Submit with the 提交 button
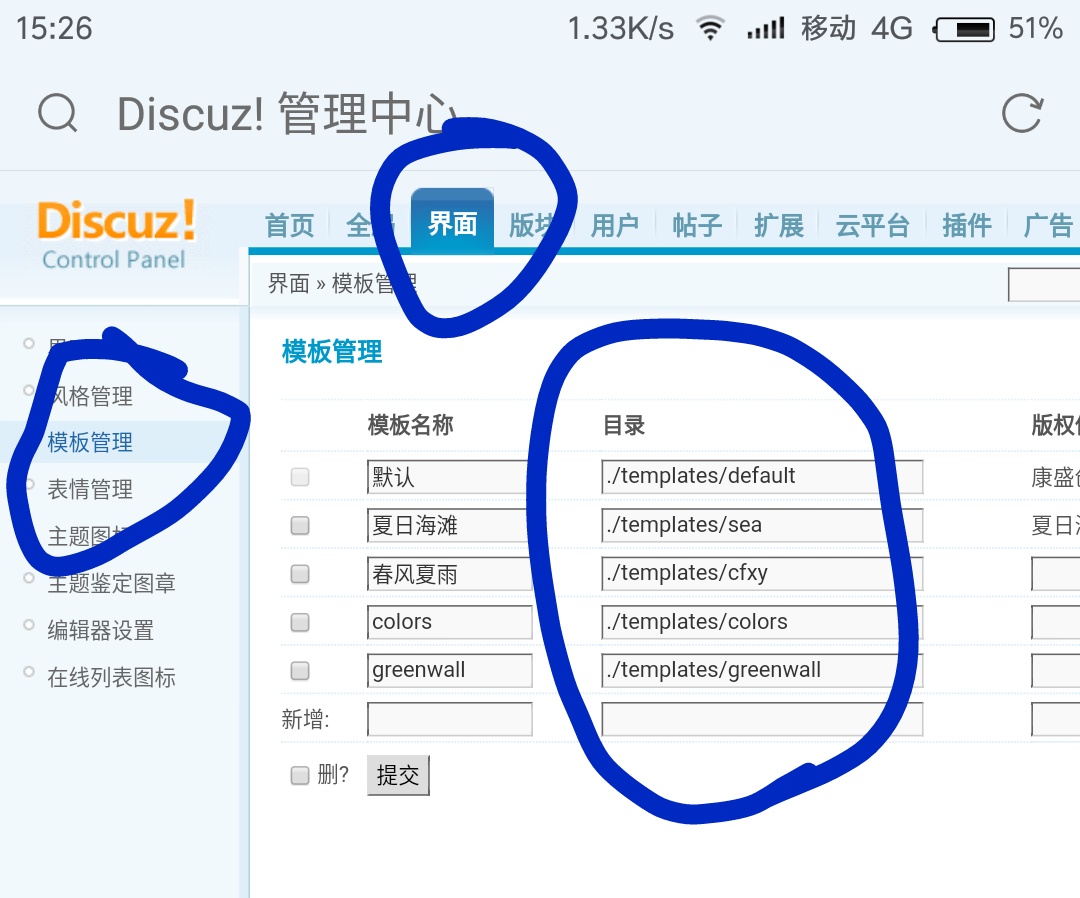The height and width of the screenshot is (898, 1080). click(398, 775)
